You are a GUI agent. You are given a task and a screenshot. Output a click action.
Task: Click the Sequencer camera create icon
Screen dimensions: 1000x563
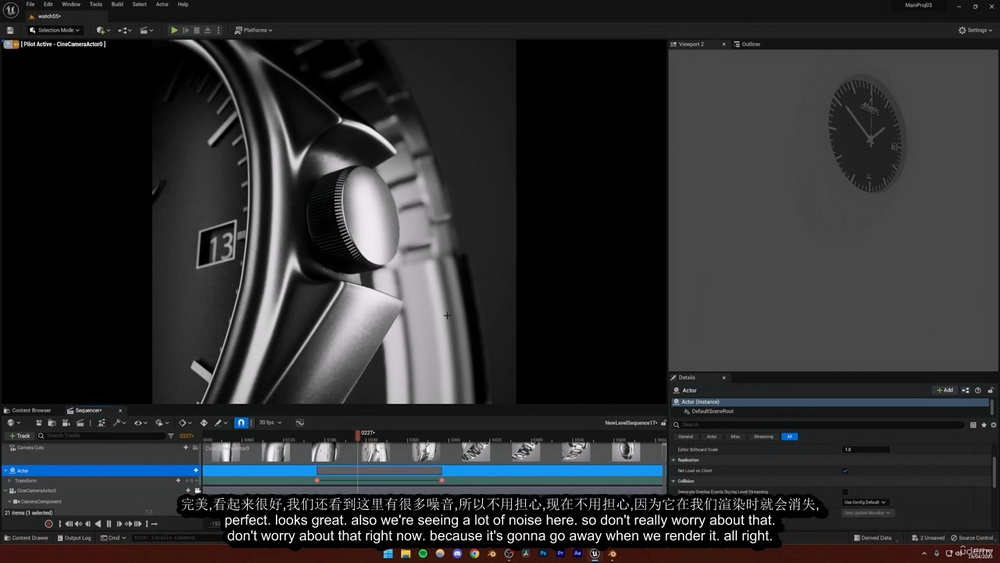click(x=66, y=423)
